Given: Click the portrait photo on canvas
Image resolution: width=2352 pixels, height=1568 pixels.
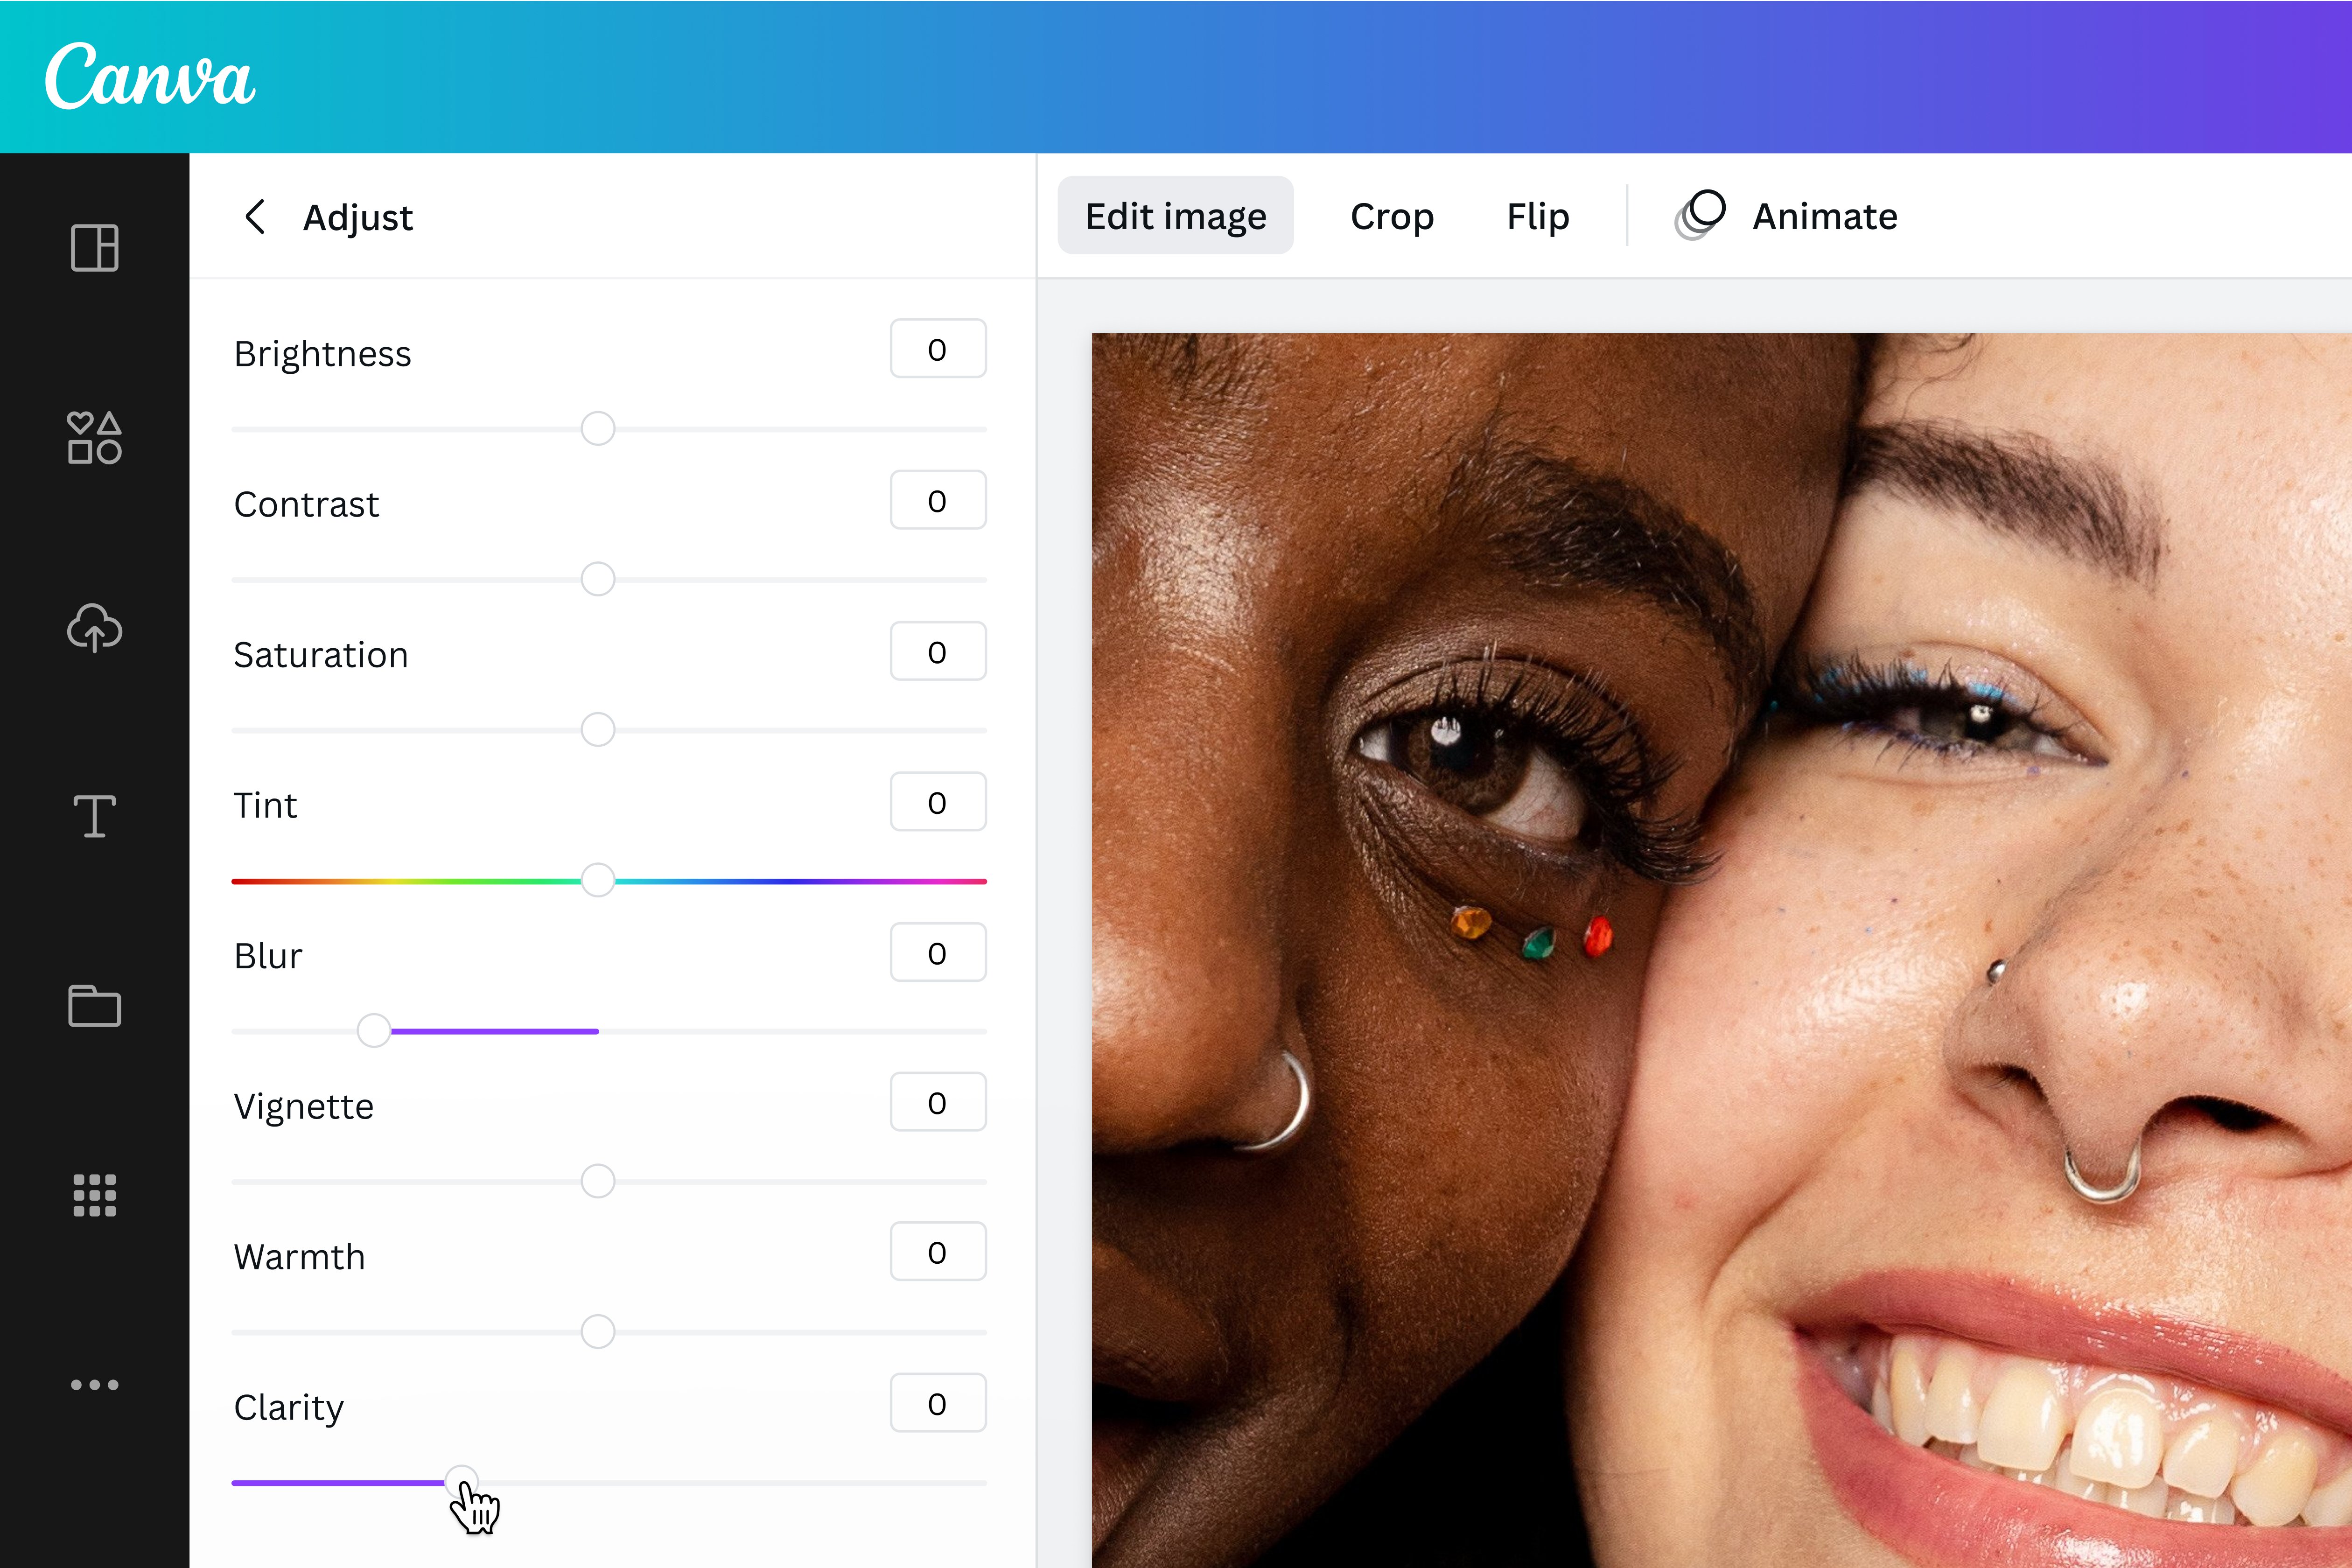Looking at the screenshot, I should point(1720,950).
